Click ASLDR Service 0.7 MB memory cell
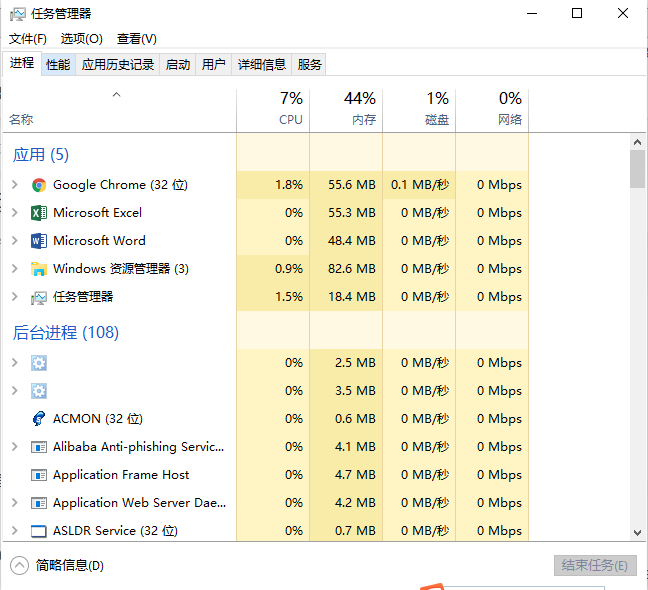 (x=346, y=531)
